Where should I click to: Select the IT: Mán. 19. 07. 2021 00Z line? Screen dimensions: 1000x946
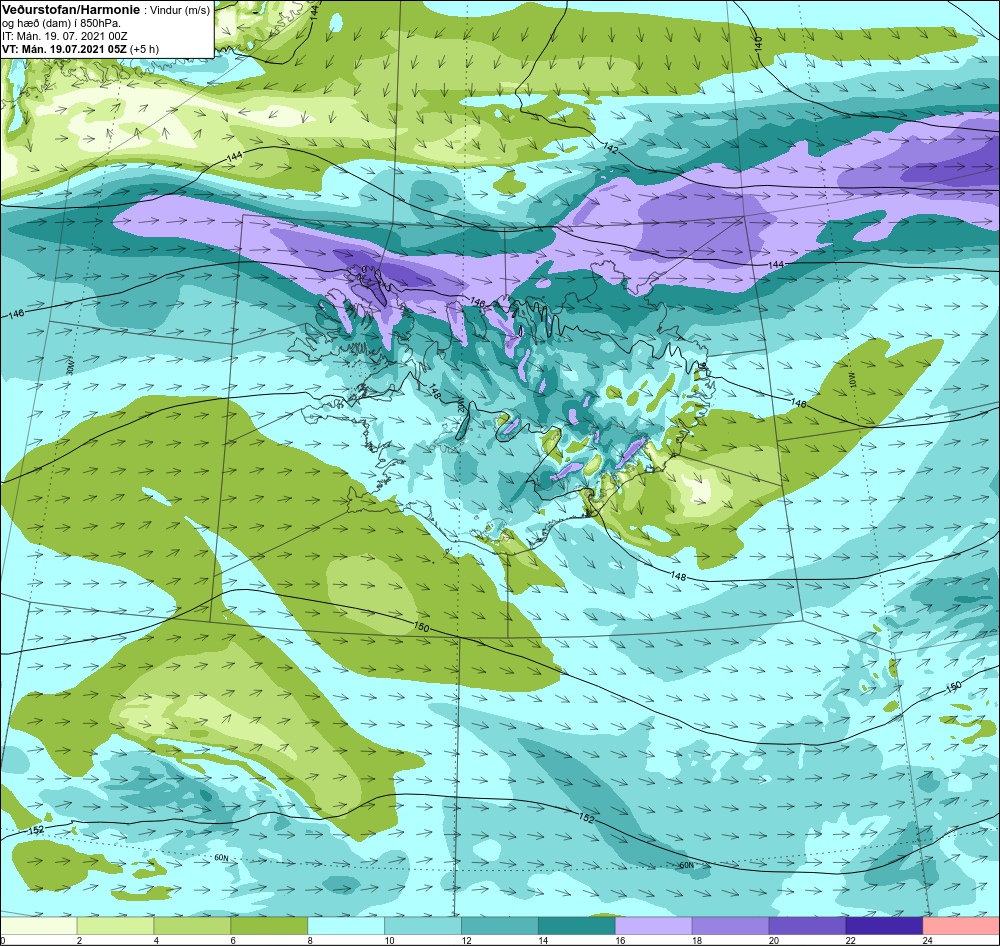pyautogui.click(x=65, y=36)
